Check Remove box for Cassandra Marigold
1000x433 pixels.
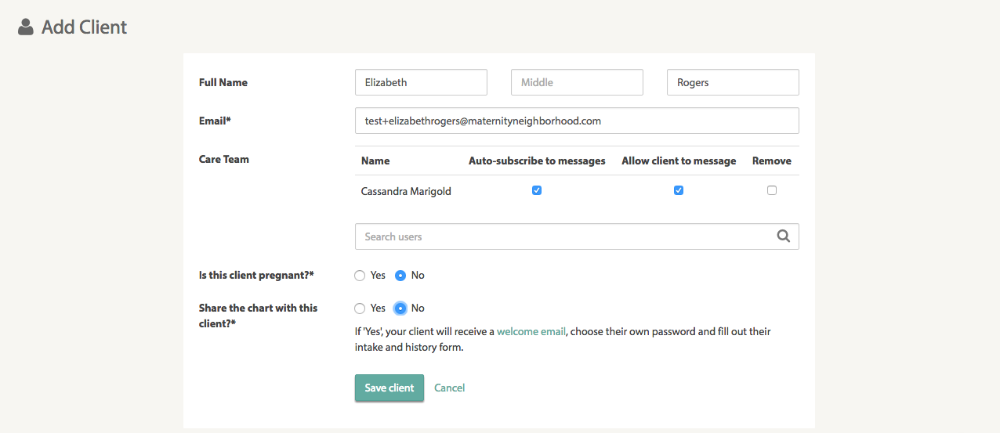point(772,190)
